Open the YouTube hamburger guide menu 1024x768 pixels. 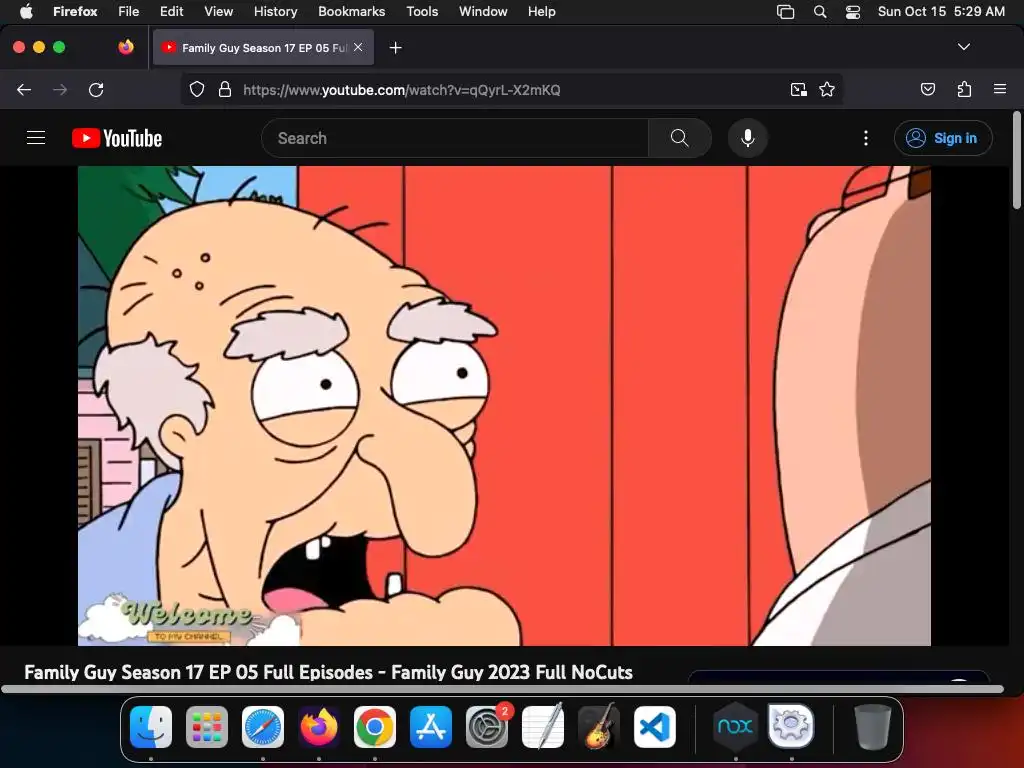(36, 138)
